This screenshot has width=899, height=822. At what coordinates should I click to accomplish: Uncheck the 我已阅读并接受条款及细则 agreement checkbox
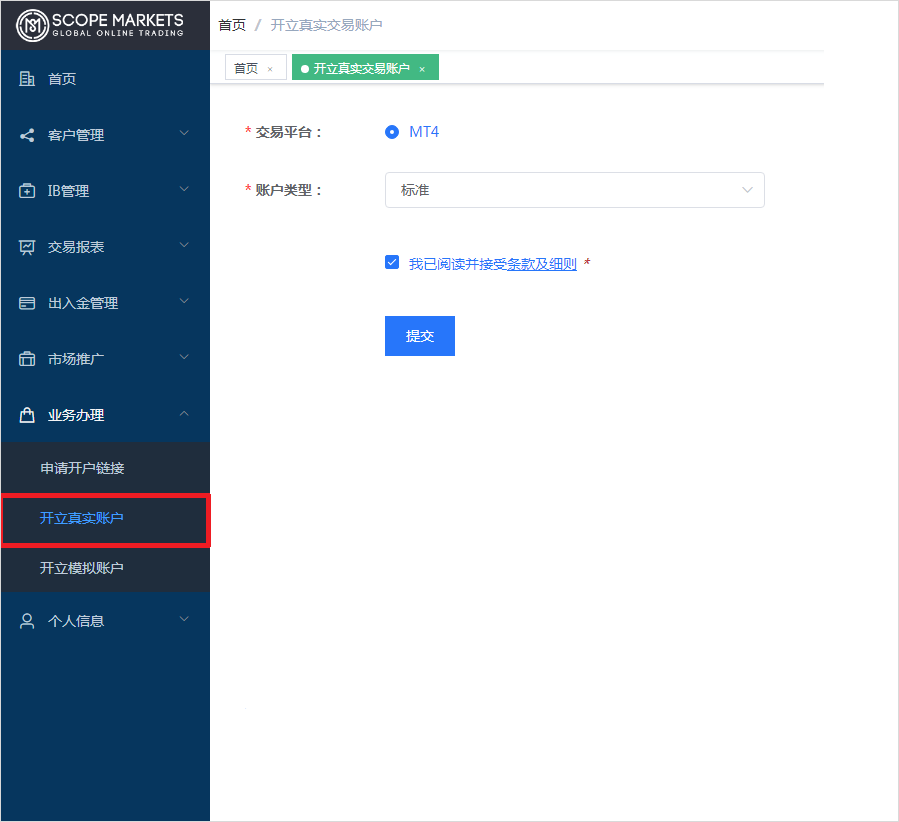click(x=392, y=262)
